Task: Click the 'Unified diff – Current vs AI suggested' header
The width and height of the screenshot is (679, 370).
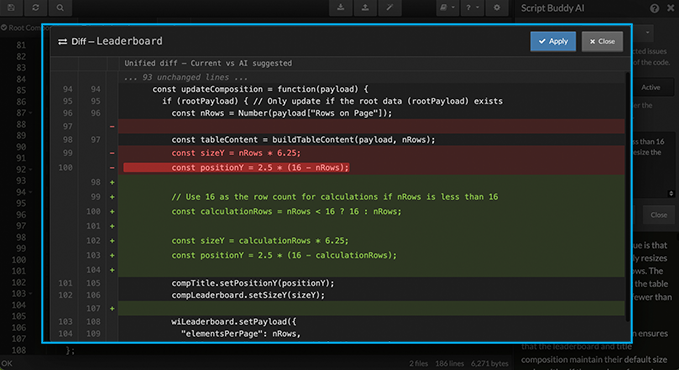Action: point(208,63)
